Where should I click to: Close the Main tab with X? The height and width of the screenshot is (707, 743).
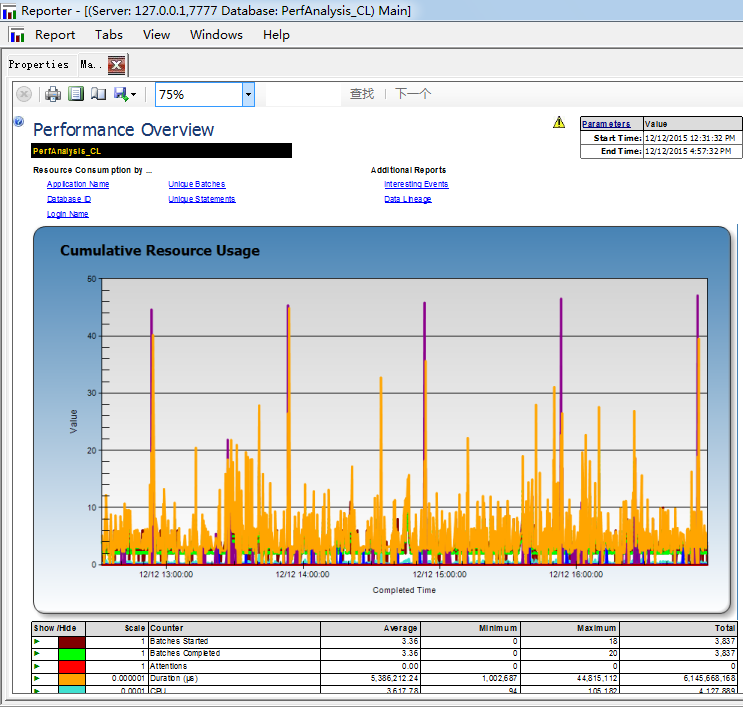coord(116,65)
